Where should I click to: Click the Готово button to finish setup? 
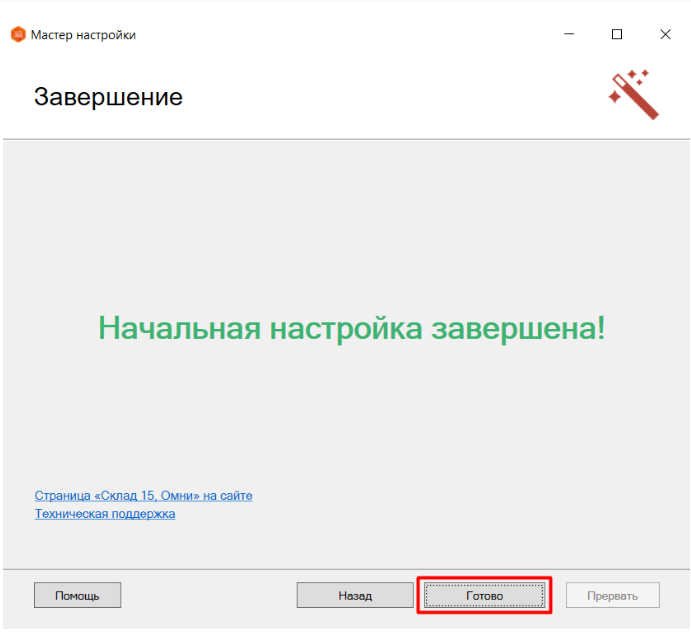484,595
